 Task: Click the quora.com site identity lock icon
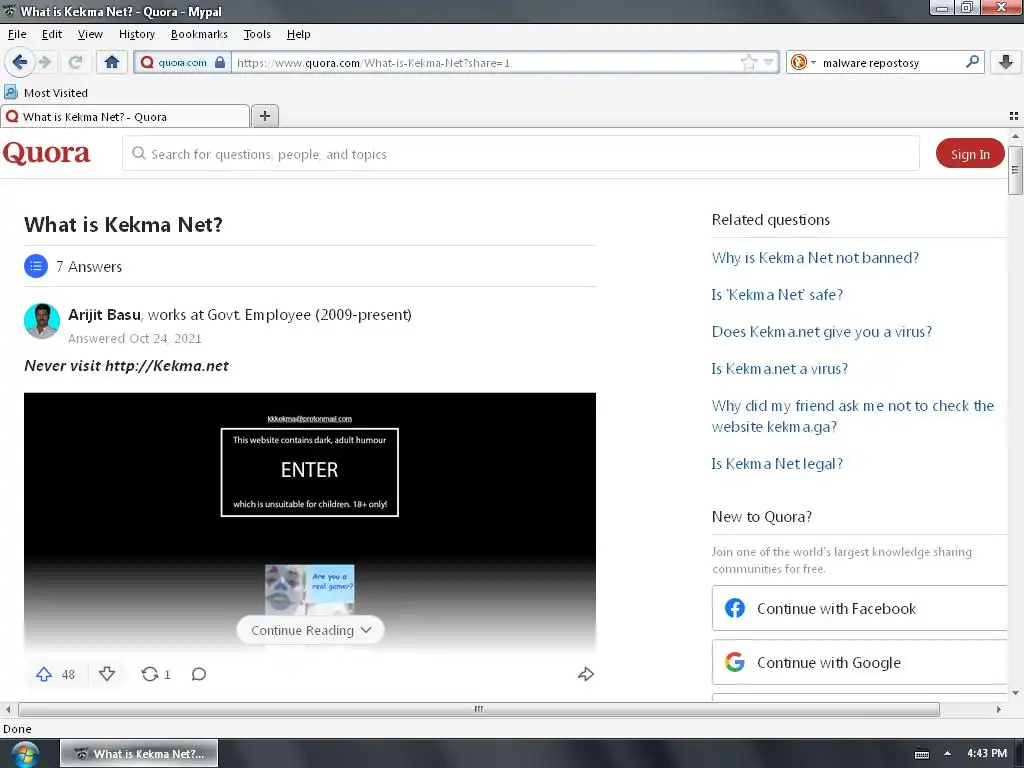pos(220,63)
